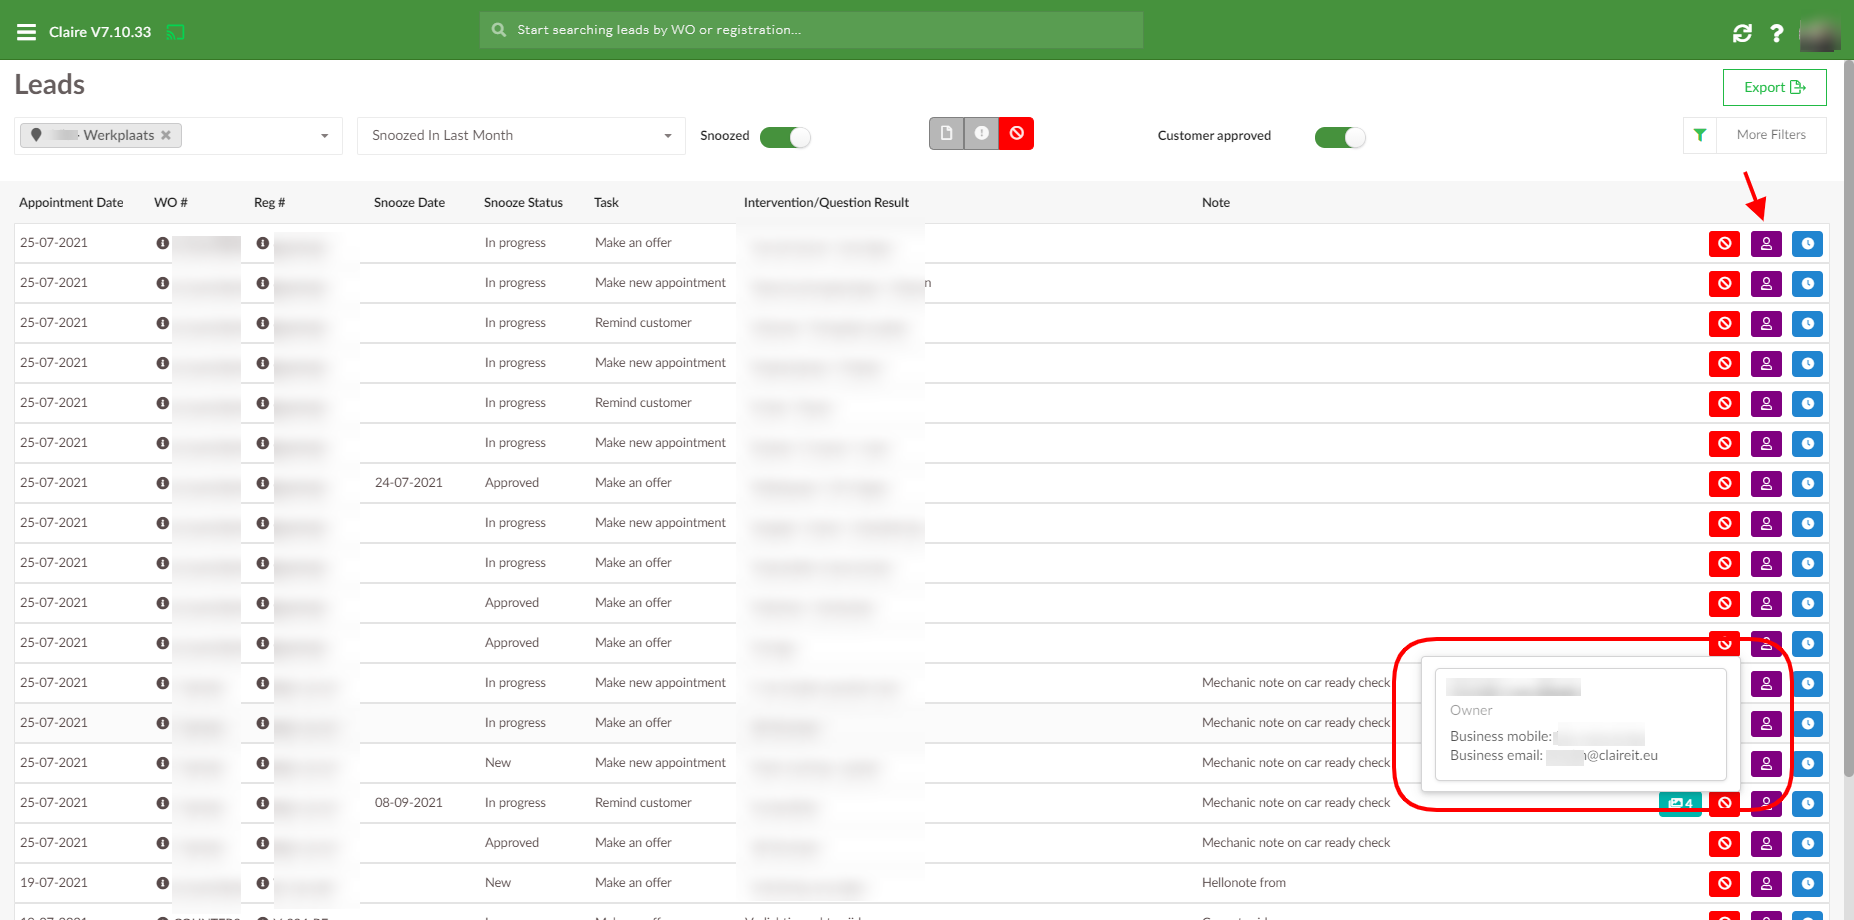
Task: Turn off the Snoozed toggle
Action: pyautogui.click(x=785, y=137)
